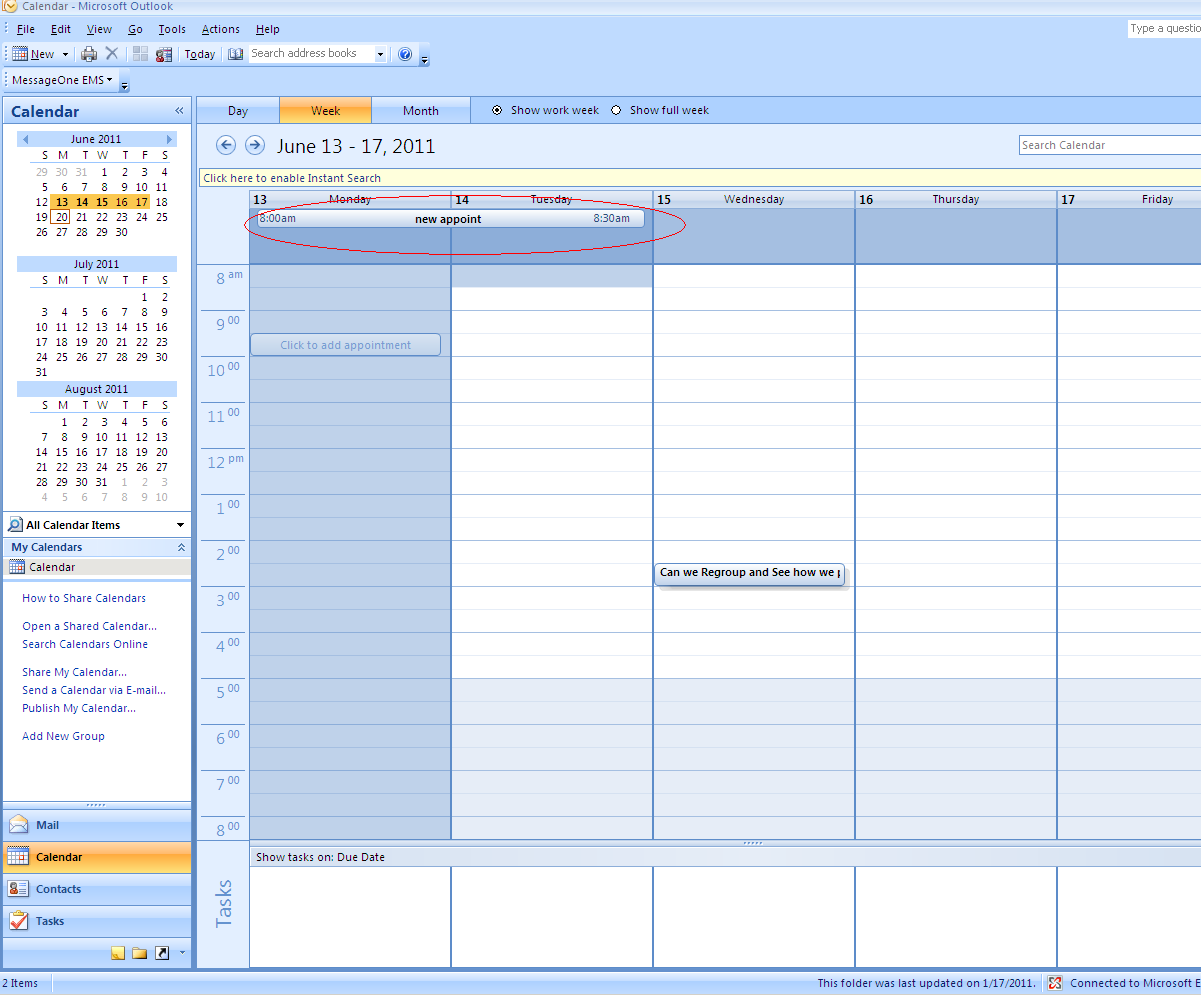Click the Print icon in toolbar
This screenshot has height=995, width=1201.
click(89, 54)
